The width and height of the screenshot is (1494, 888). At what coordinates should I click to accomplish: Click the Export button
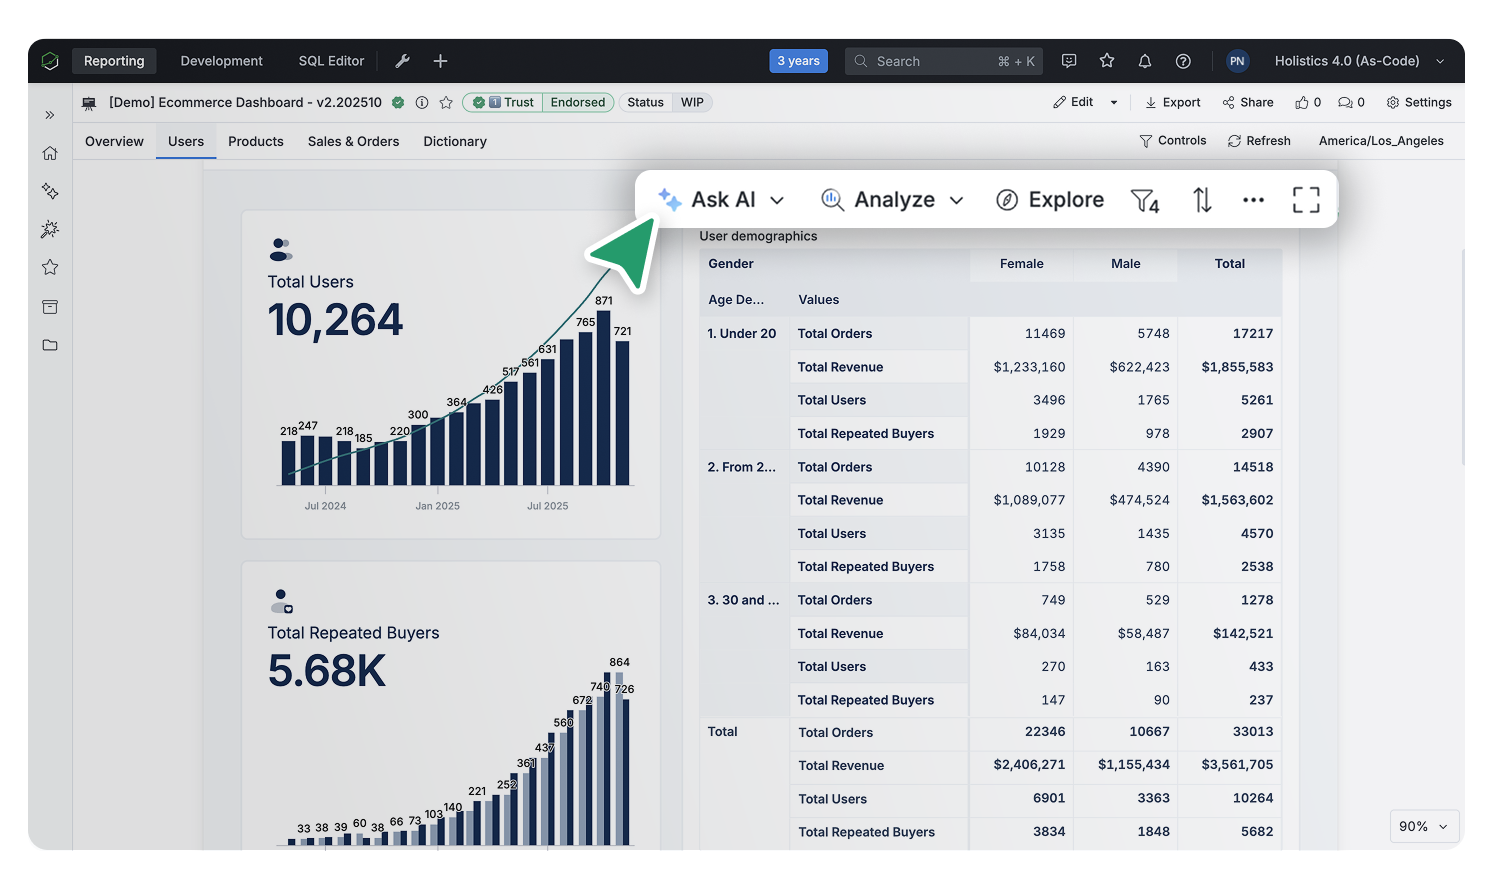click(x=1173, y=103)
